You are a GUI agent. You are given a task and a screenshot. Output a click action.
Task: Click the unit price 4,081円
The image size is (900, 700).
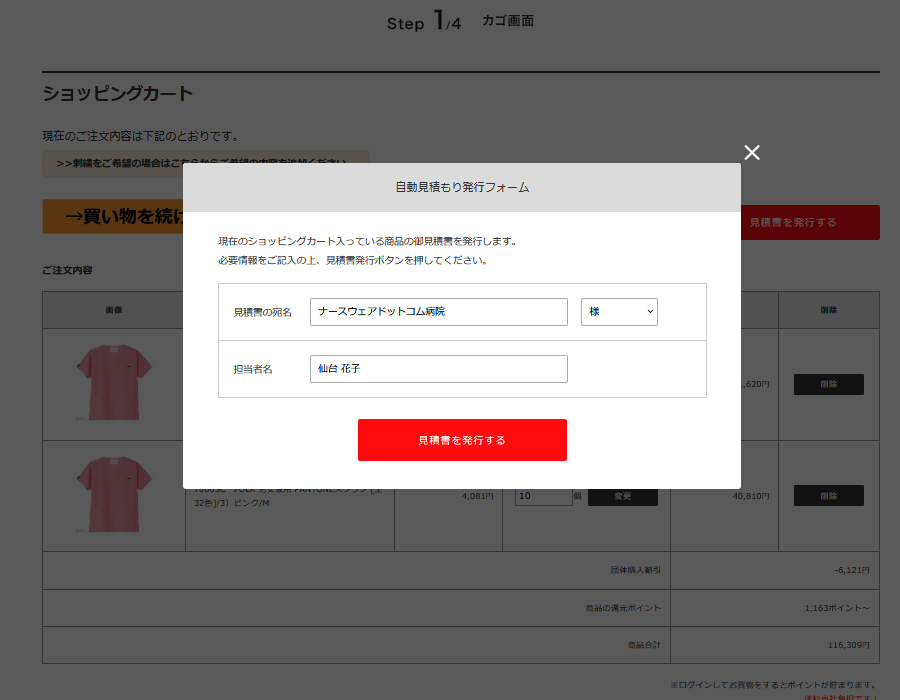pos(478,496)
